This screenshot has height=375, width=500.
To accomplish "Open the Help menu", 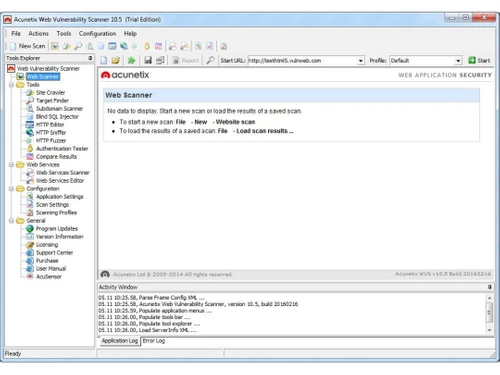I will point(130,33).
